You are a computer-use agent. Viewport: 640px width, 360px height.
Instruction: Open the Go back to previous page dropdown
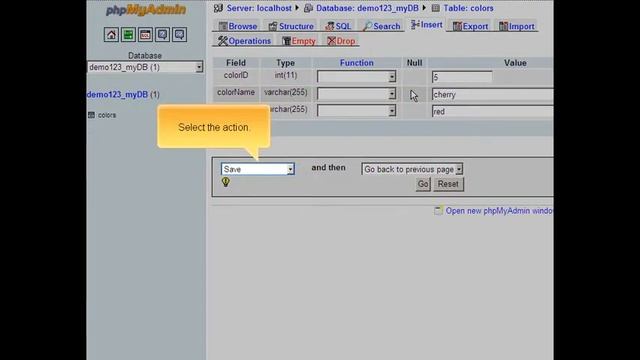point(412,169)
